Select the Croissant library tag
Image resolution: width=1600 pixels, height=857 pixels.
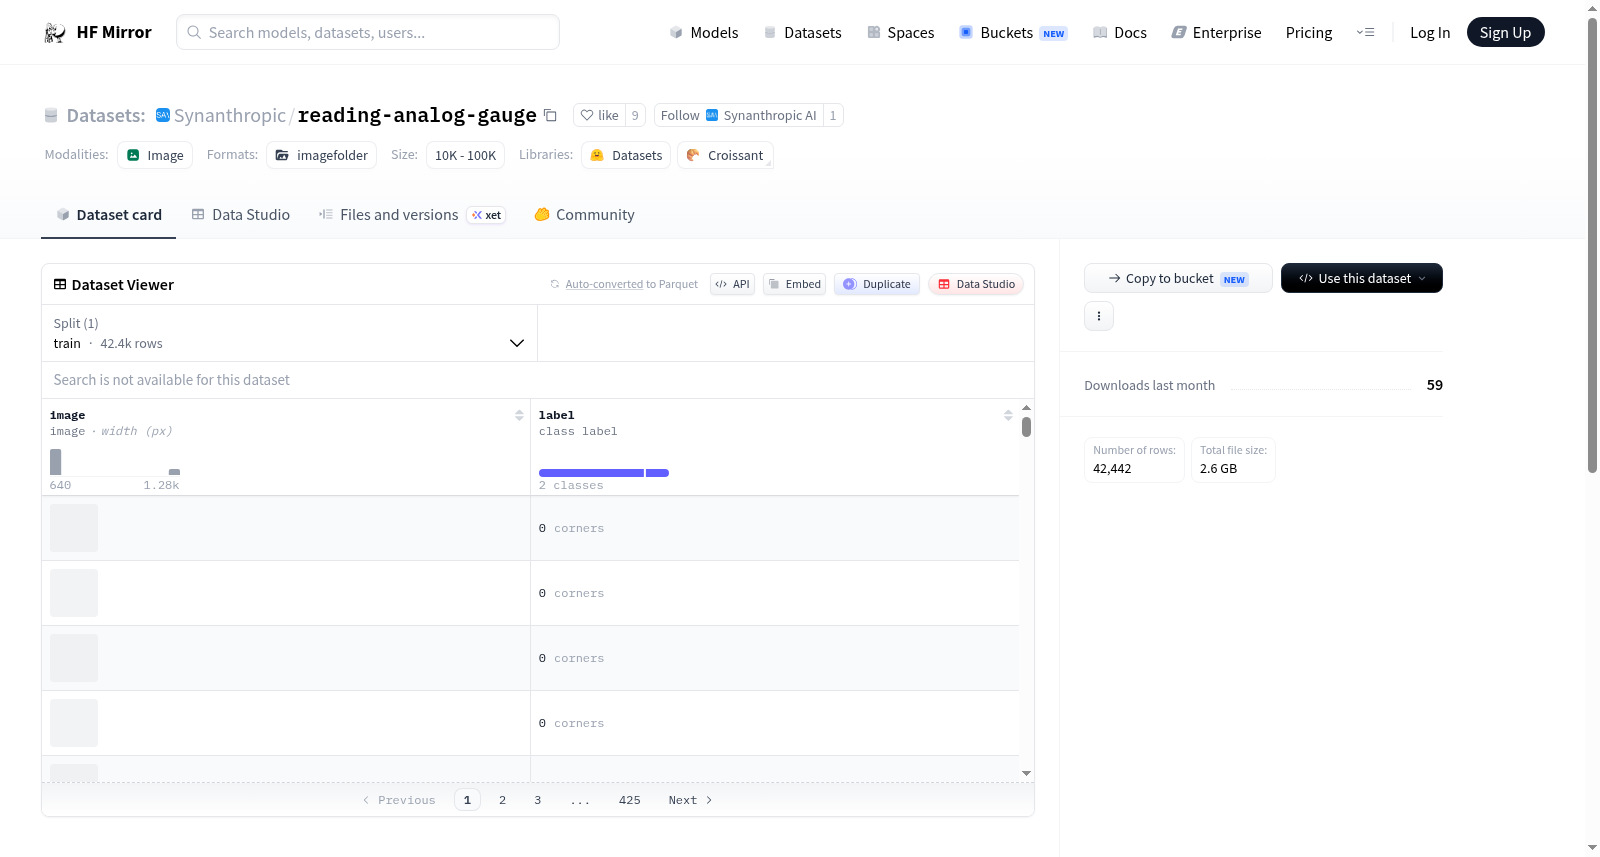point(725,155)
